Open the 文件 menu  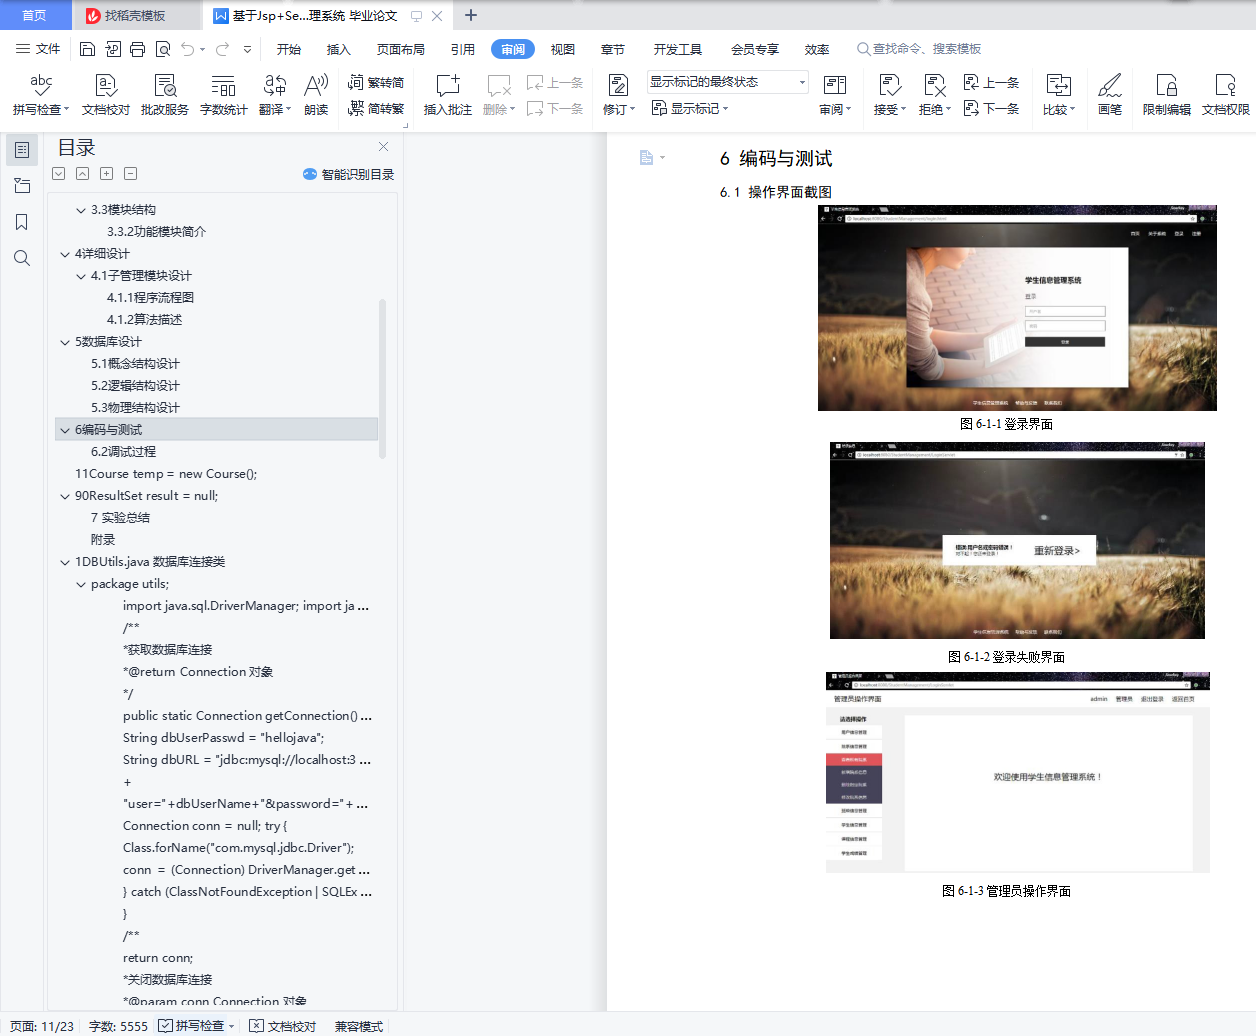[38, 49]
